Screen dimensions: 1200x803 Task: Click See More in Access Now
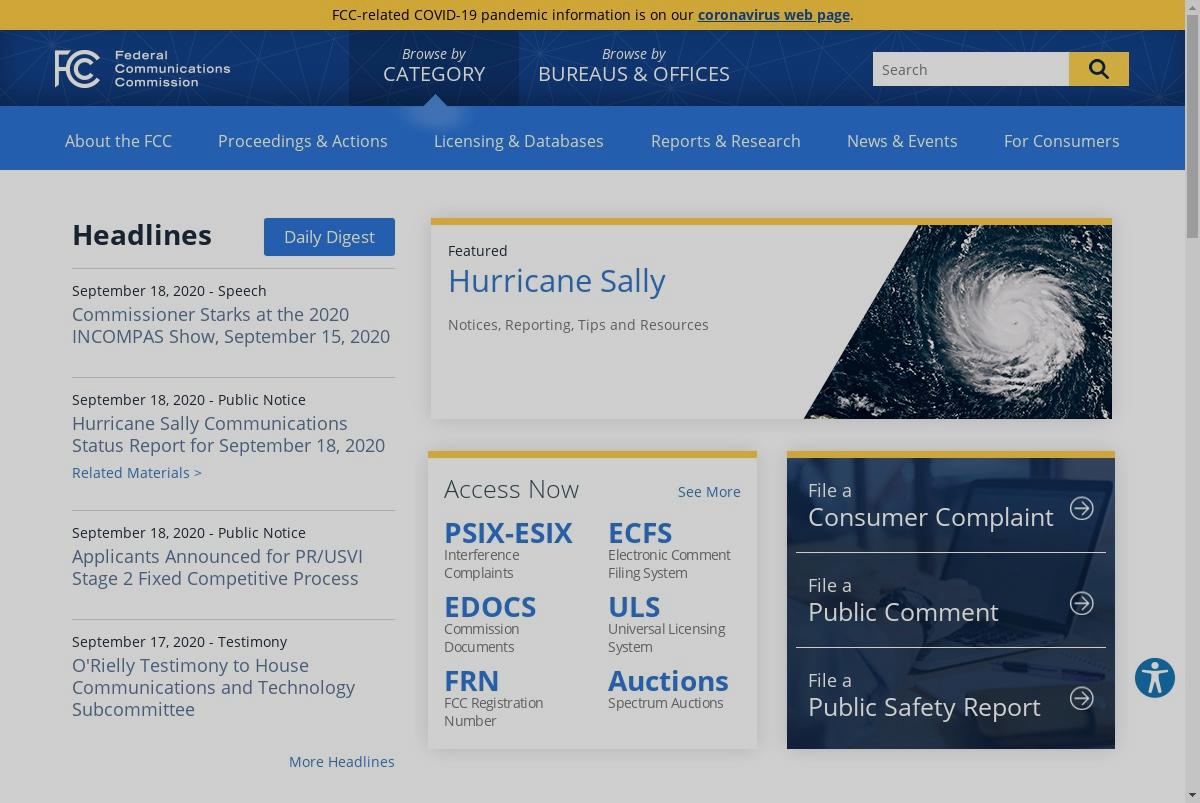709,492
